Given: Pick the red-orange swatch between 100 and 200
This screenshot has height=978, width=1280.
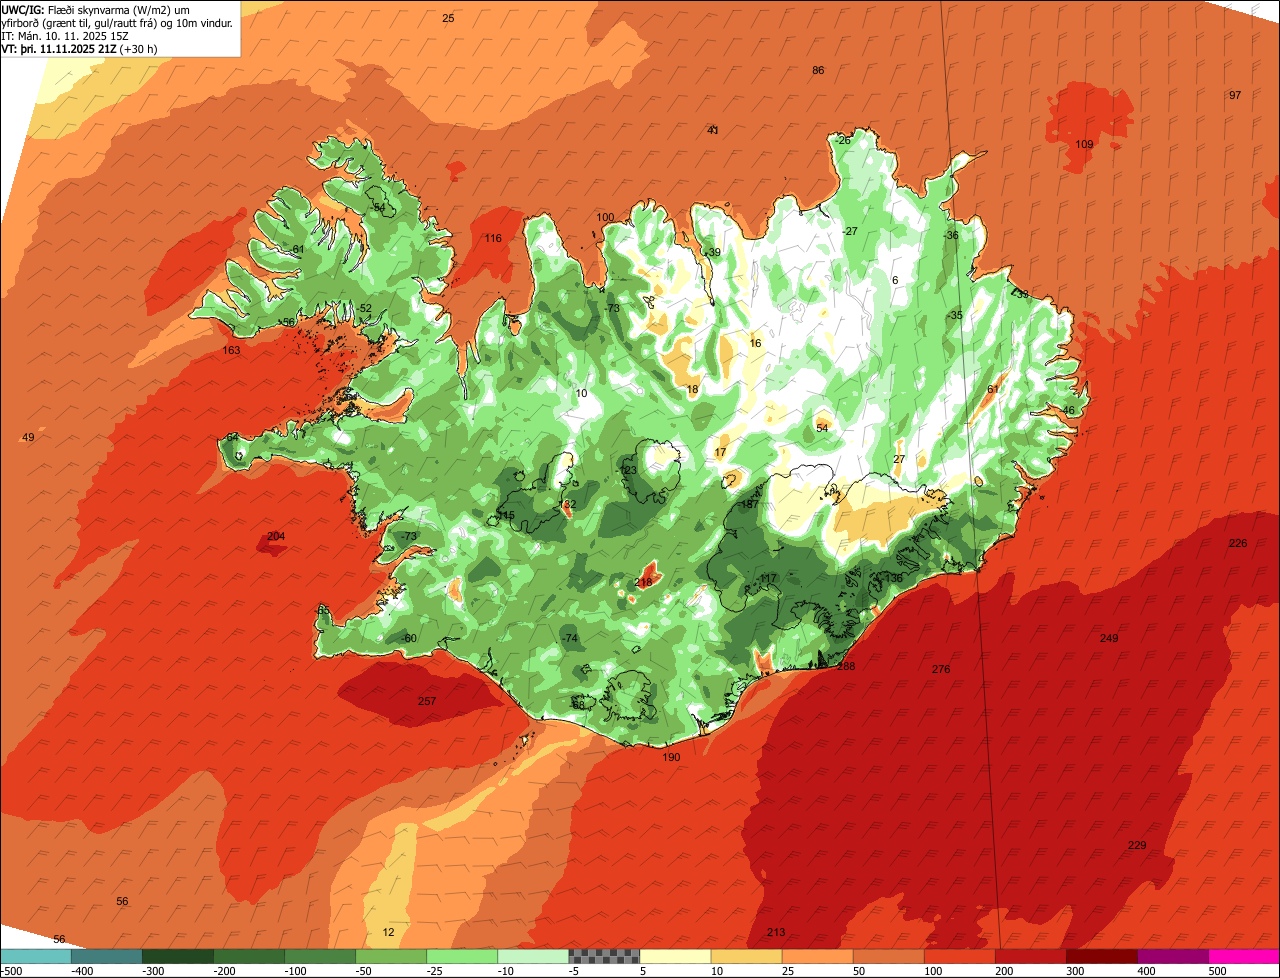Looking at the screenshot, I should point(959,956).
